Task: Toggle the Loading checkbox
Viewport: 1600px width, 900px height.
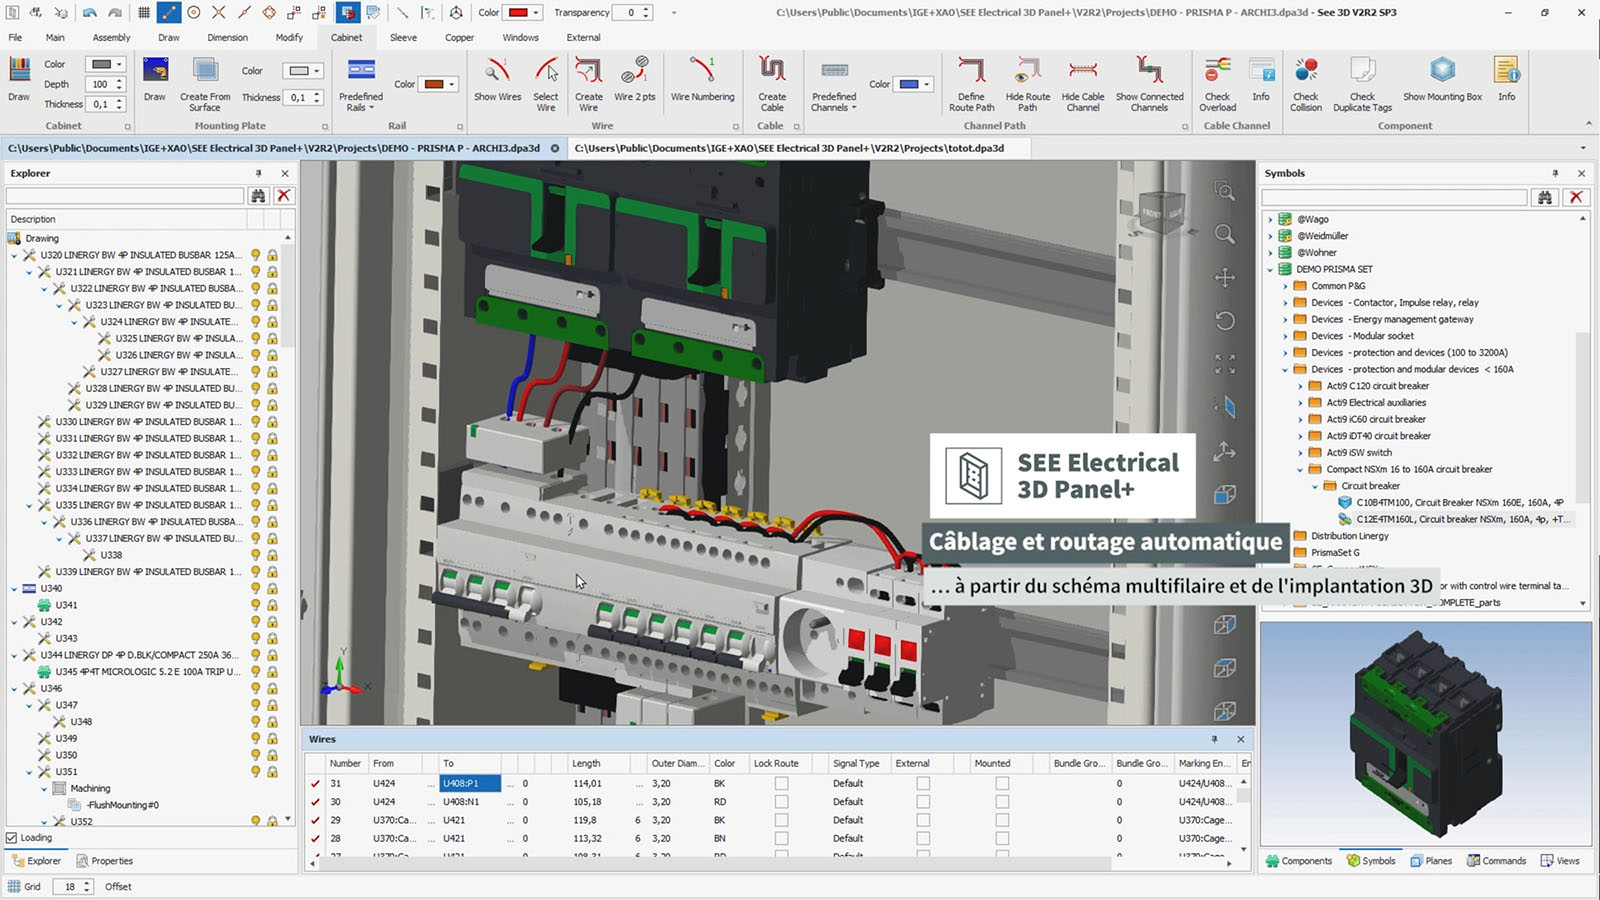Action: click(x=12, y=838)
